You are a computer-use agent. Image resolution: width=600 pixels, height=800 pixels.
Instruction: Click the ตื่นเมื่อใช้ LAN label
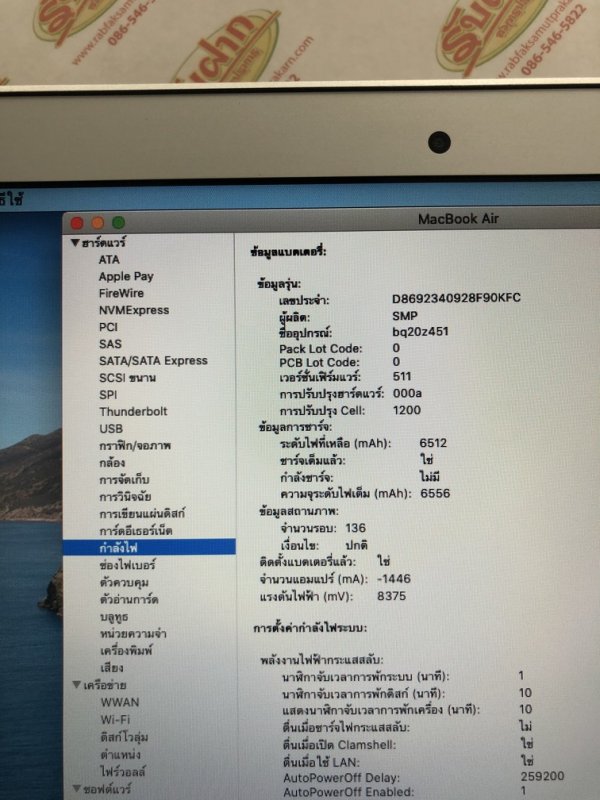321,762
